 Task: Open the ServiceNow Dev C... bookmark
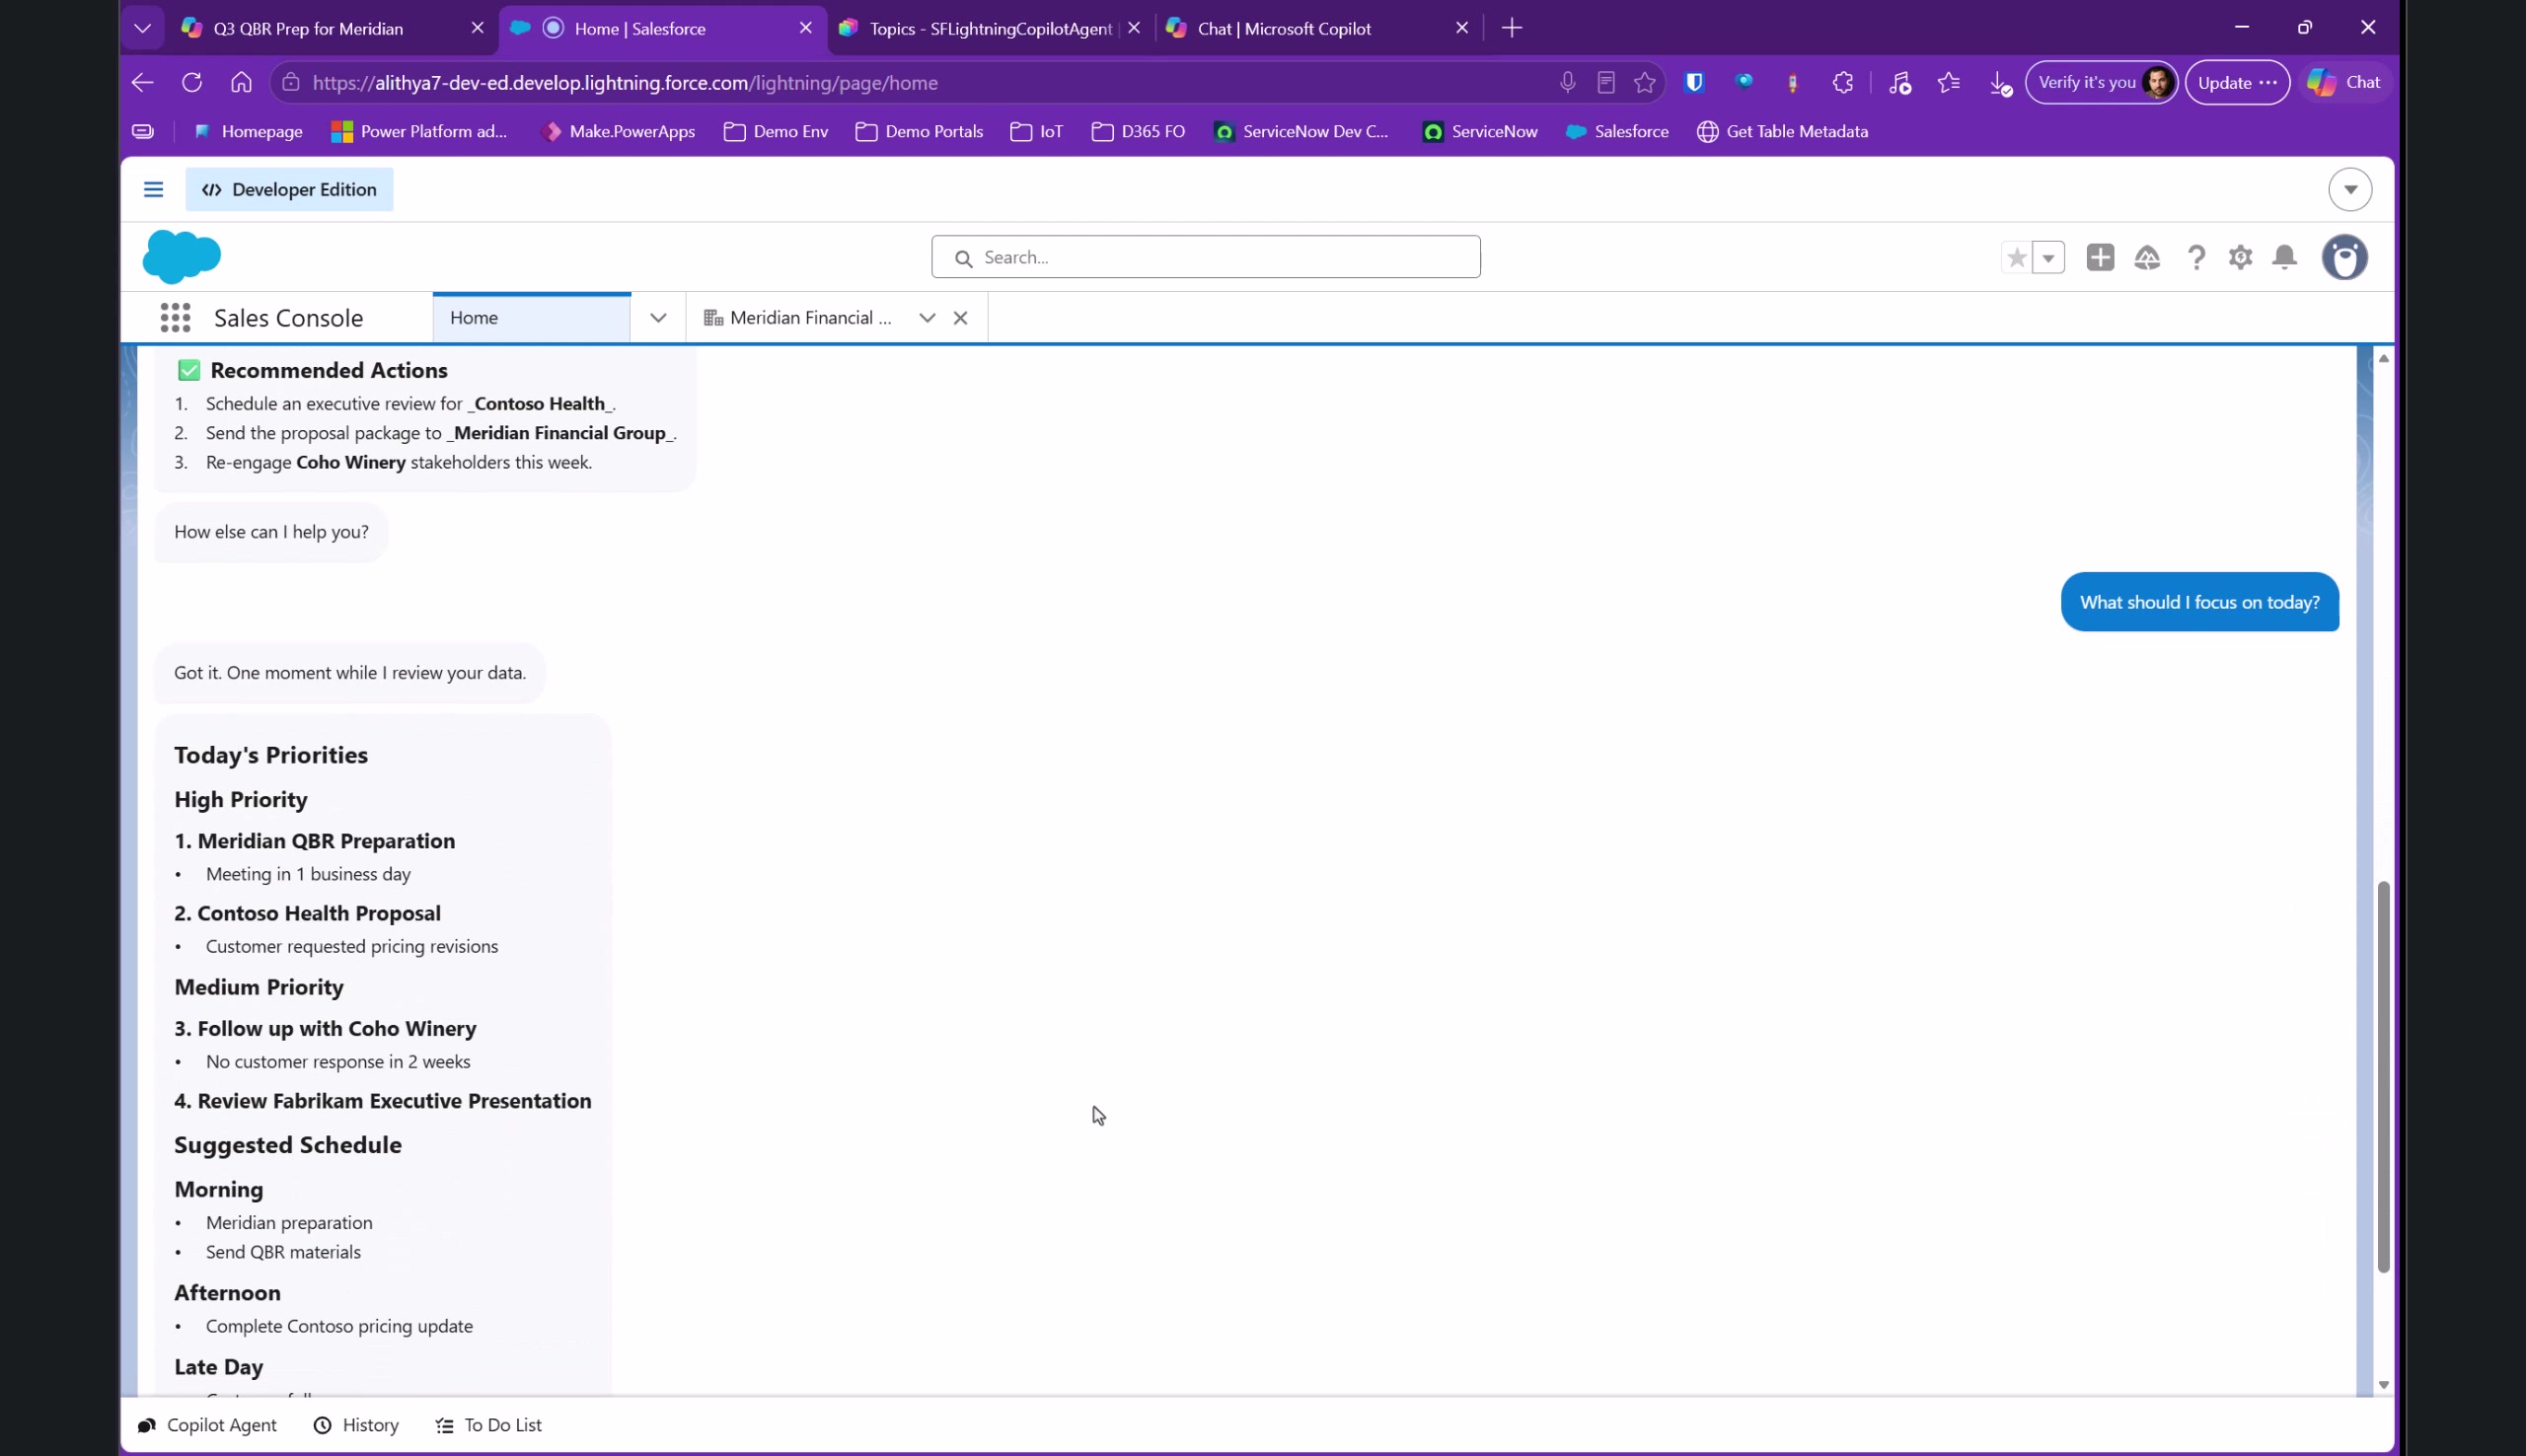(1301, 132)
